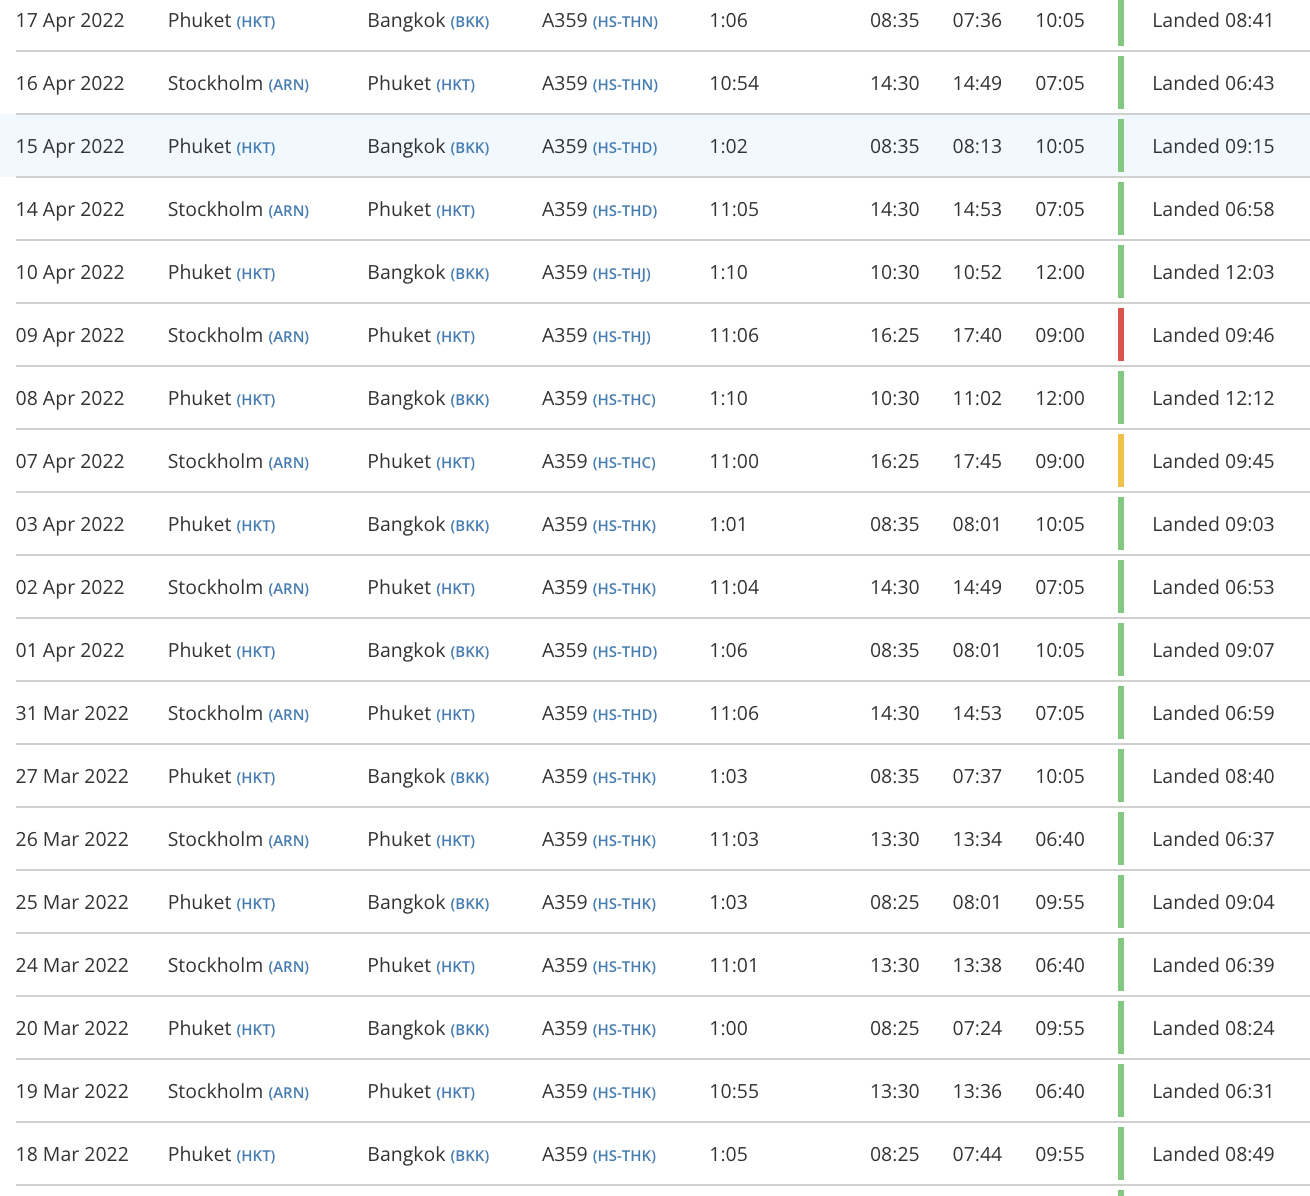
Task: Open the HKT link in the 18 Mar 2022 row
Action: point(255,1156)
